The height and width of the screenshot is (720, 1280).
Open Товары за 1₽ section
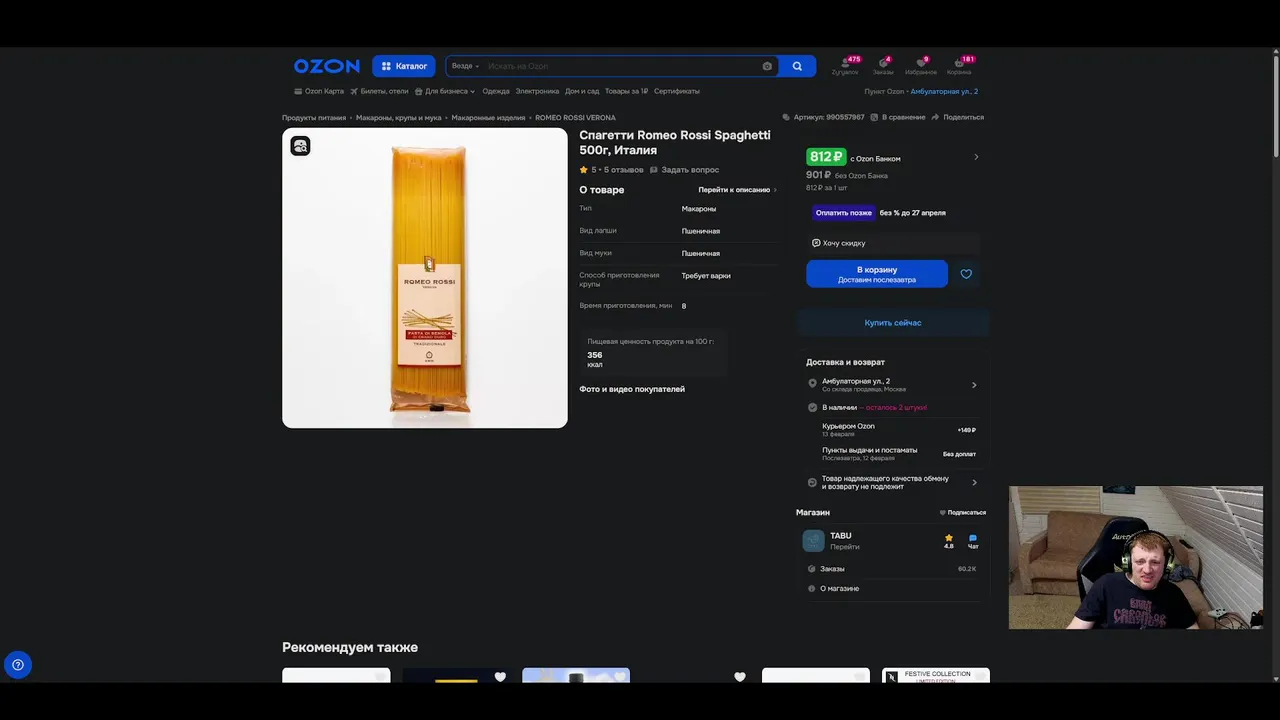click(x=626, y=91)
